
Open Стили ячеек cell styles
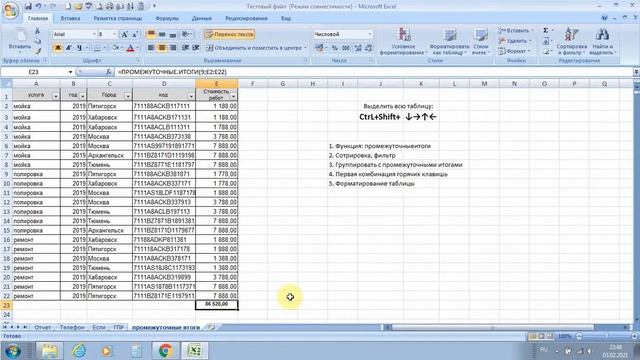tap(480, 42)
